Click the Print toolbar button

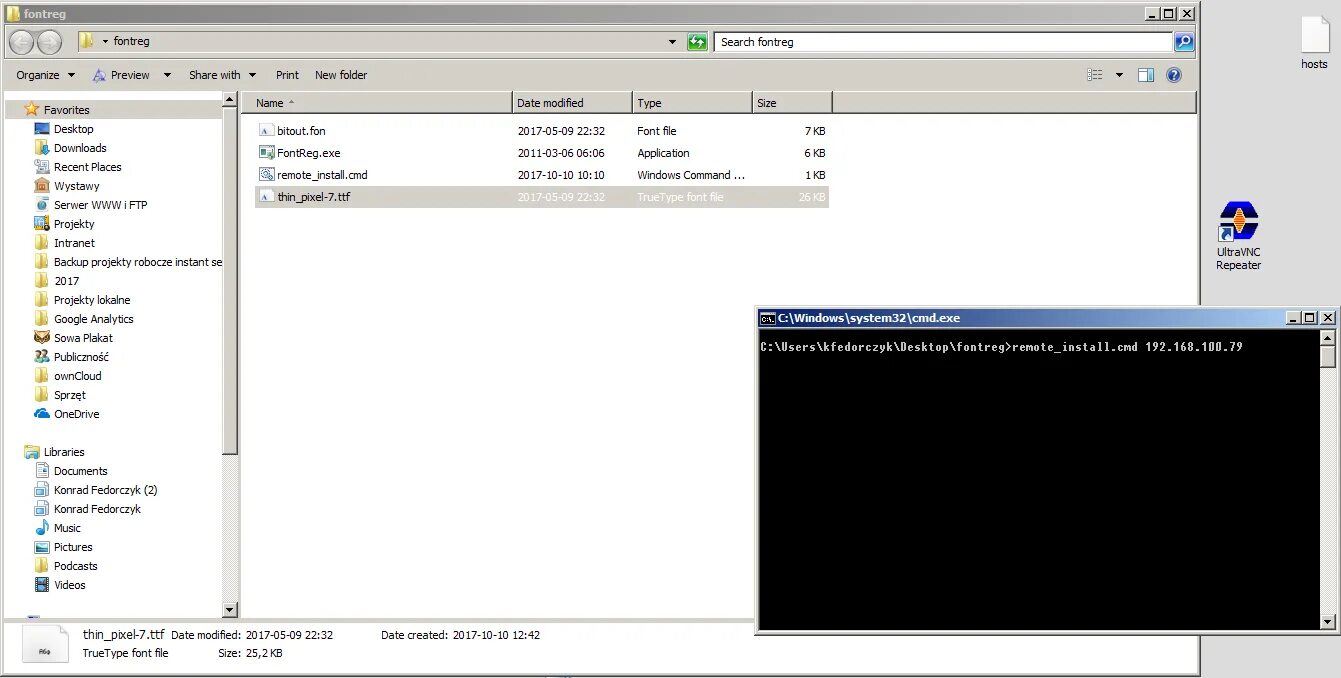click(287, 75)
